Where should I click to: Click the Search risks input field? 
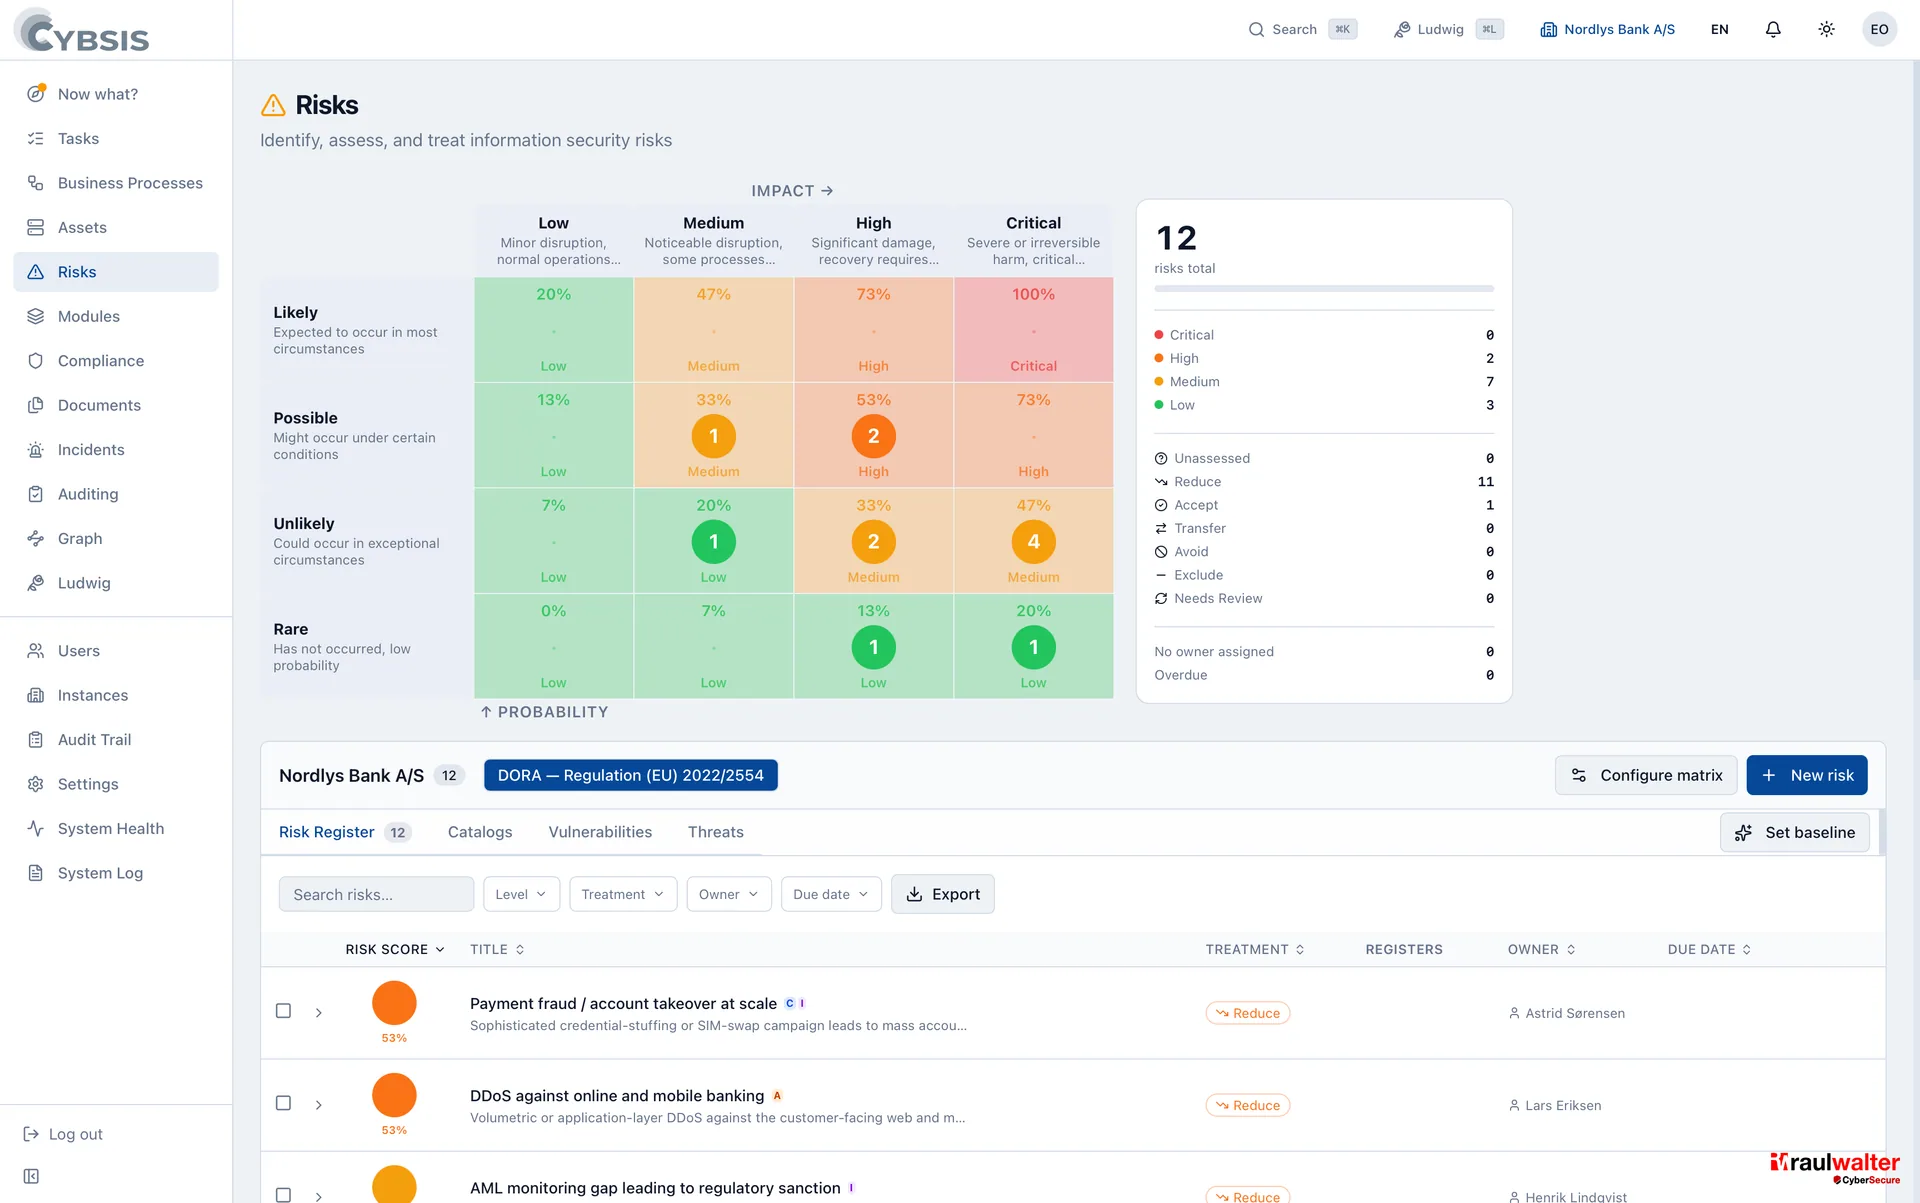[x=376, y=894]
